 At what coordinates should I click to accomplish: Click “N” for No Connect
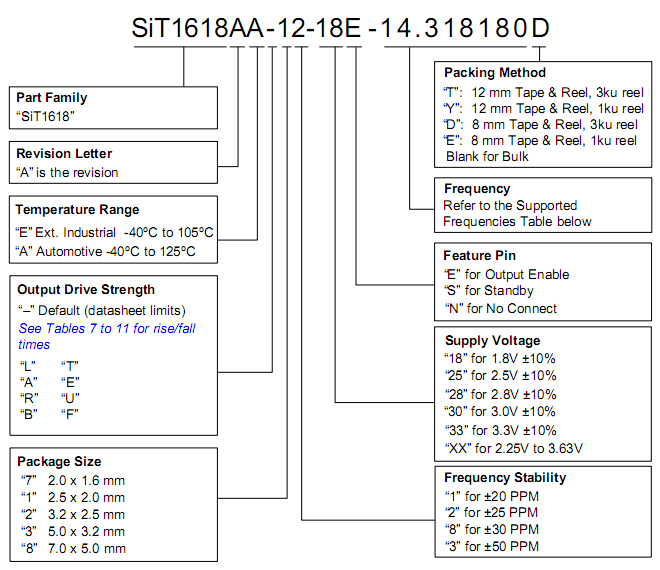coord(501,309)
